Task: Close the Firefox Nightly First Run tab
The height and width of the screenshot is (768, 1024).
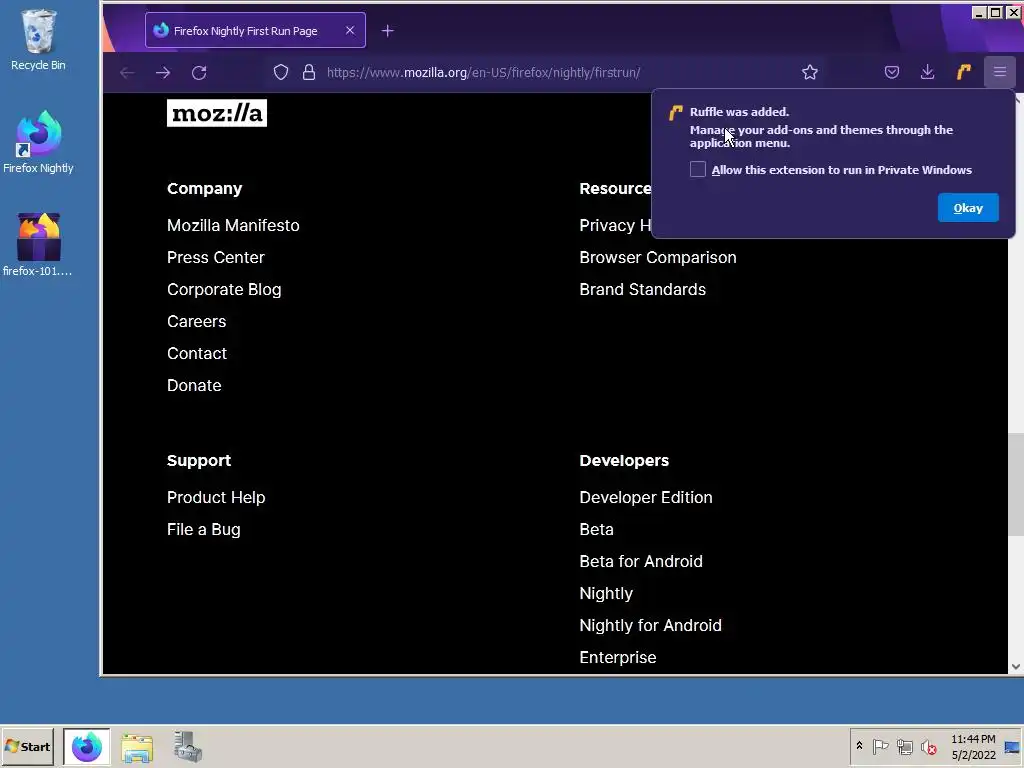Action: [x=350, y=31]
